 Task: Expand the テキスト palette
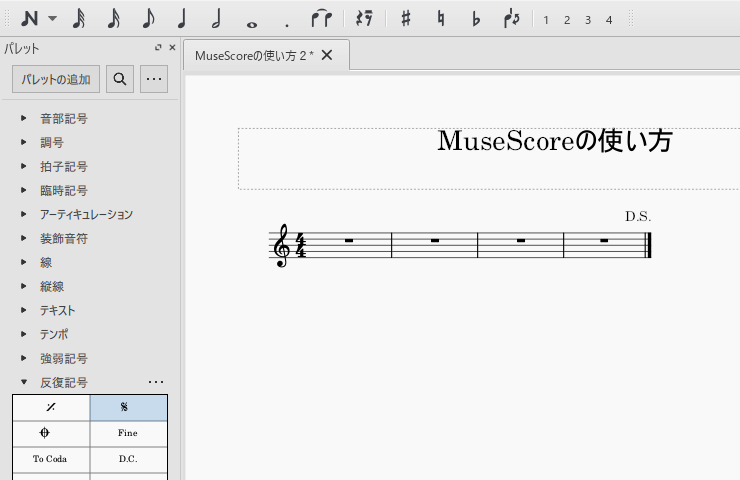tap(24, 310)
